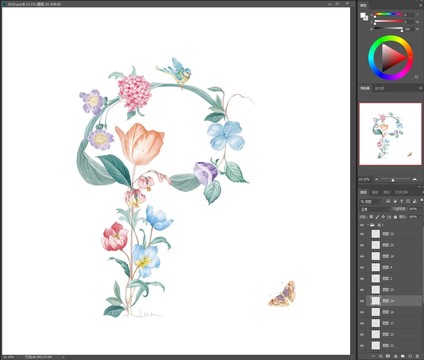Filter layers by smart objects icon

click(x=415, y=201)
